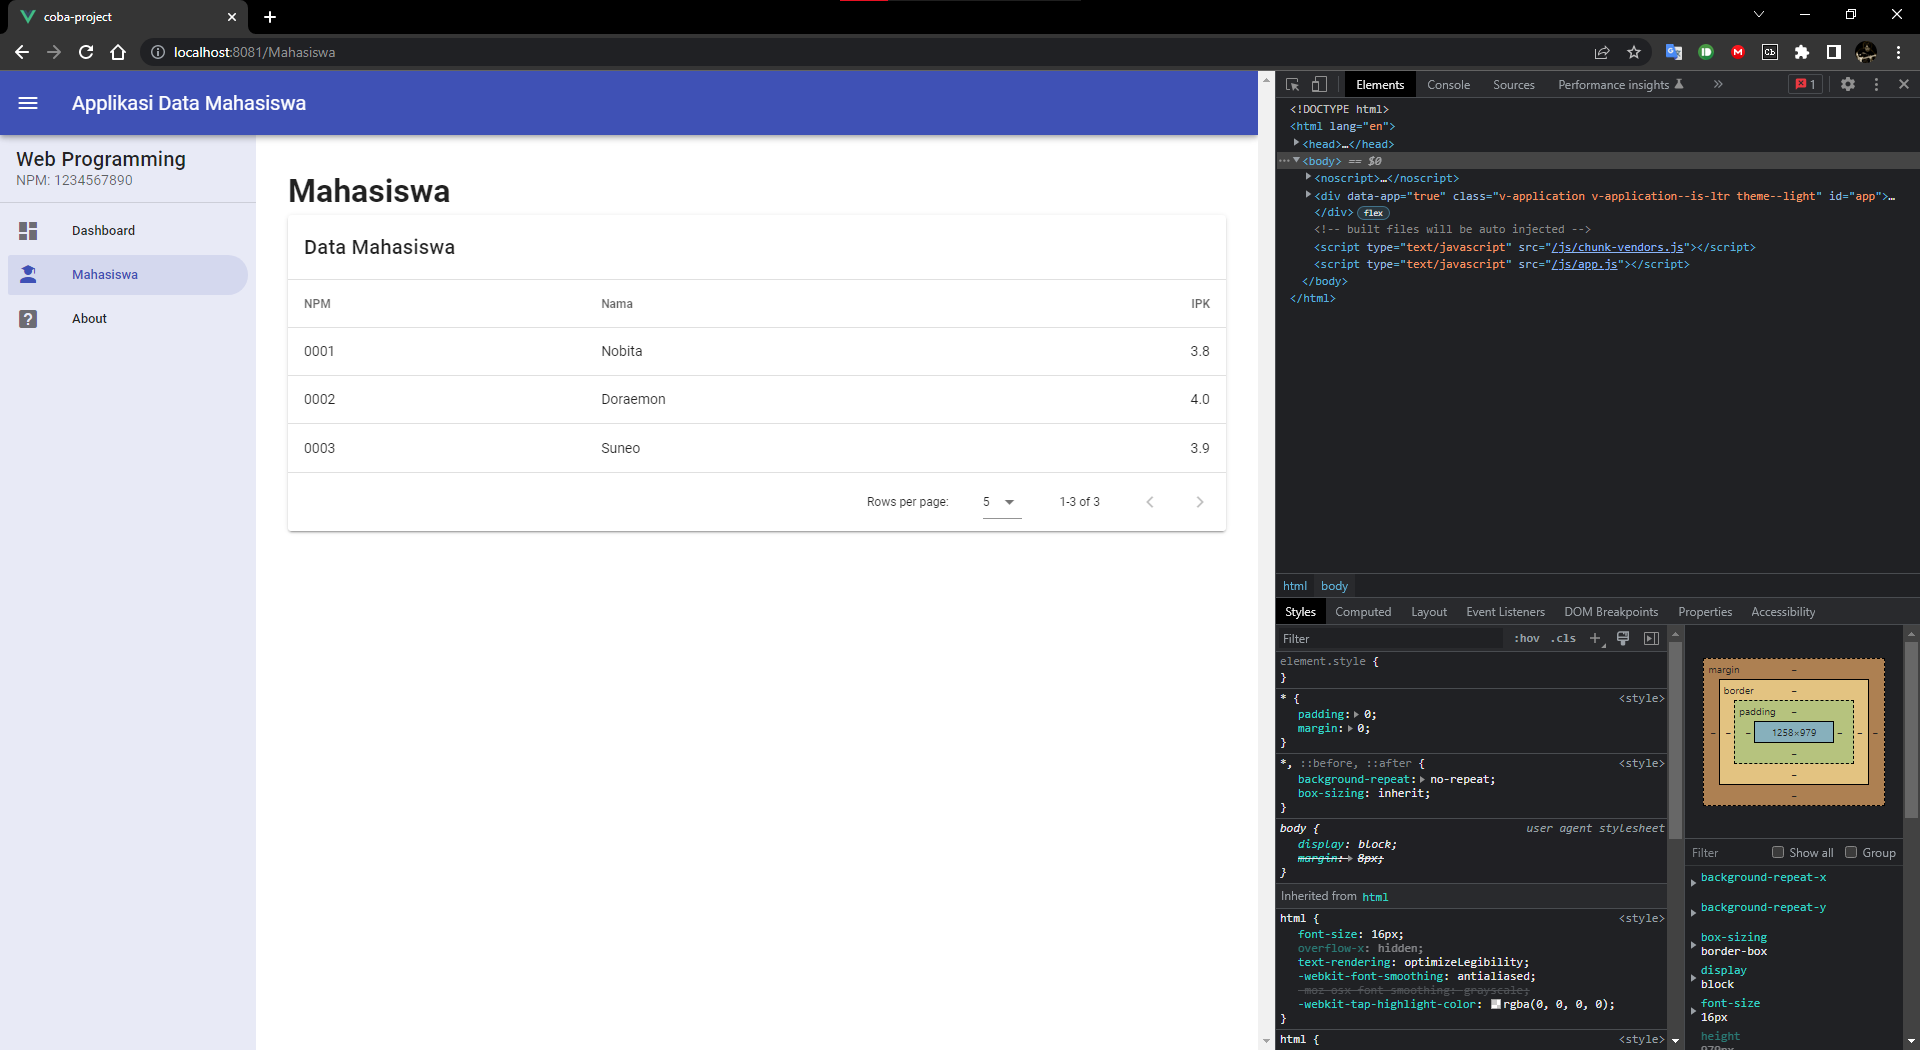Toggle the device toolbar icon in DevTools

(1319, 85)
